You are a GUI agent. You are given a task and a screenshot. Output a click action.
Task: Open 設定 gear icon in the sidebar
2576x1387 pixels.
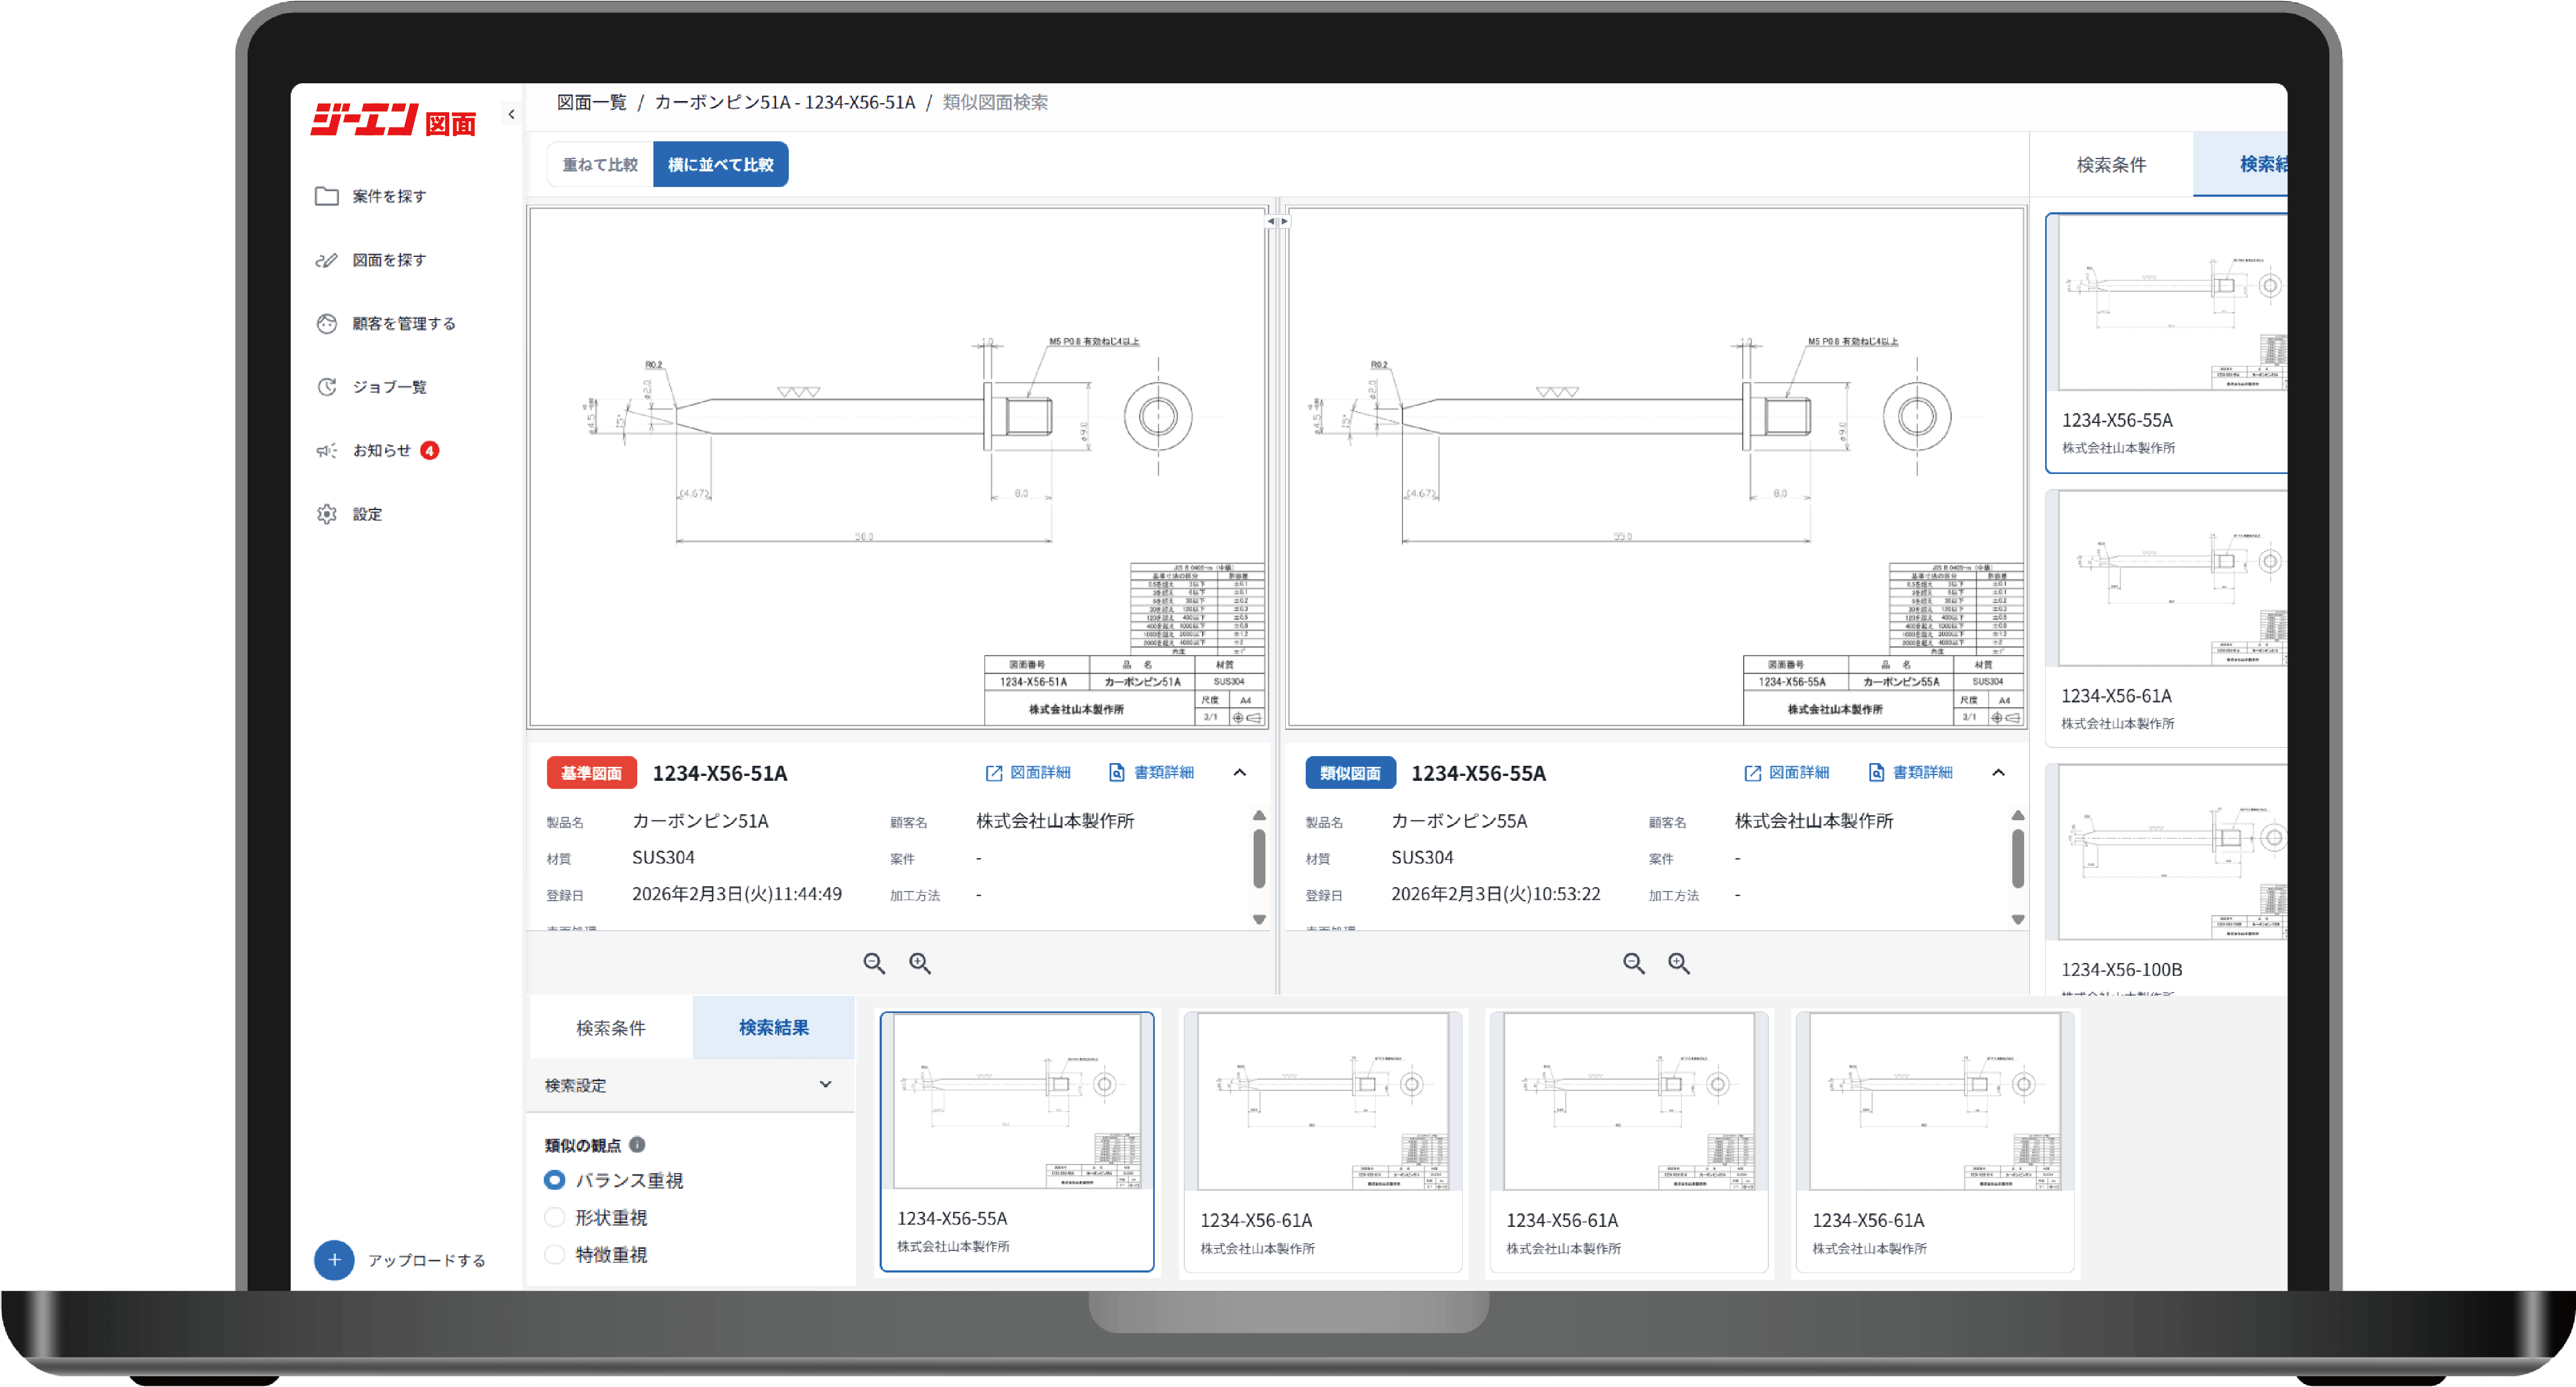326,514
